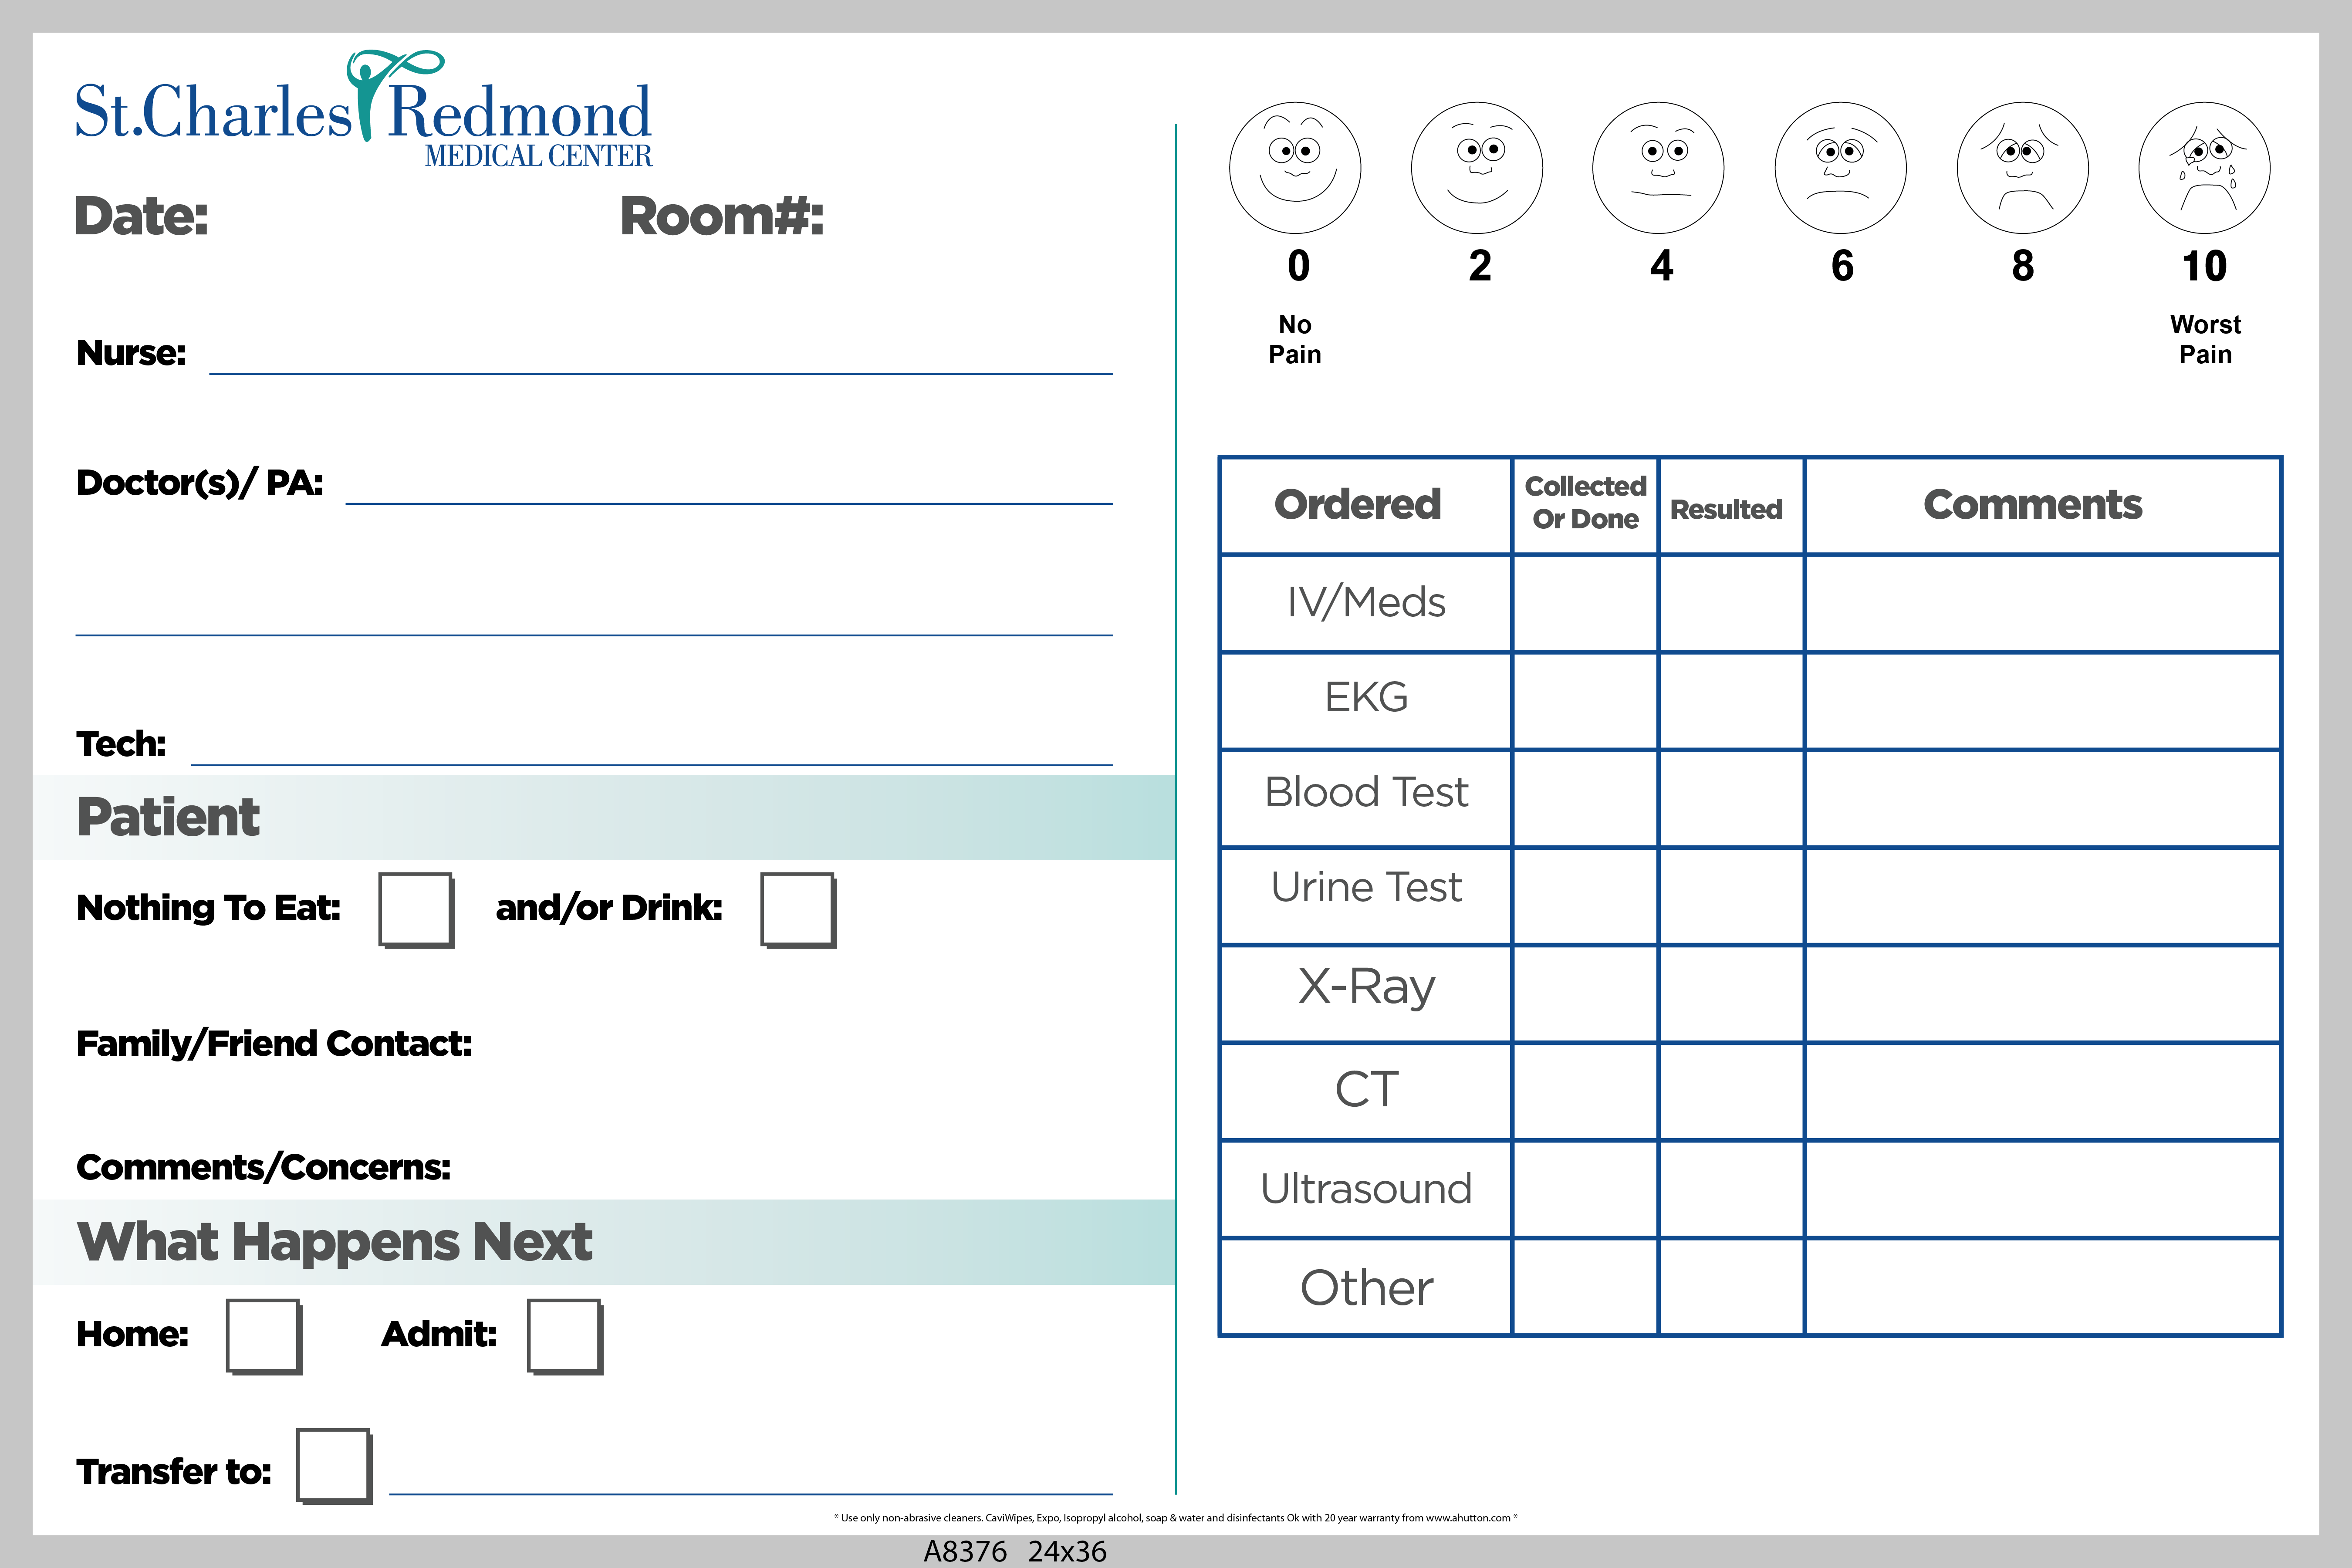The height and width of the screenshot is (1568, 2352).
Task: Click pain scale number 6
Action: pyautogui.click(x=1842, y=266)
